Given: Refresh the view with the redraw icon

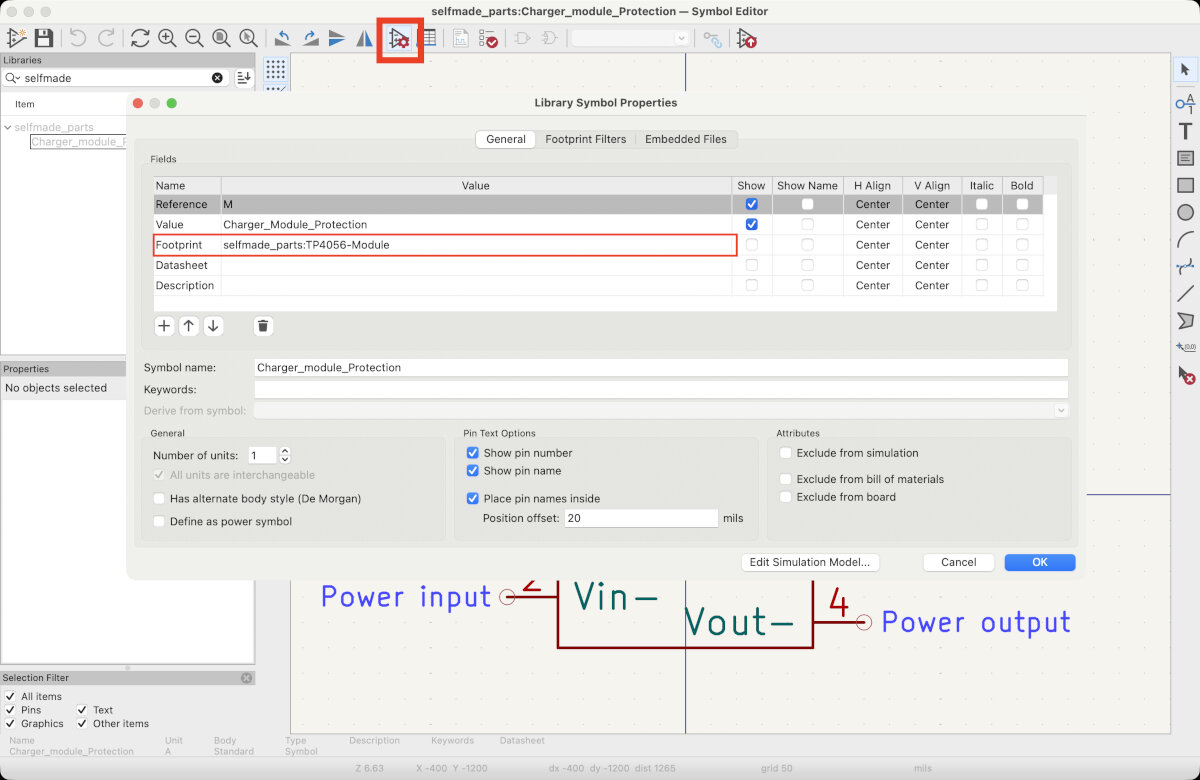Looking at the screenshot, I should point(140,38).
